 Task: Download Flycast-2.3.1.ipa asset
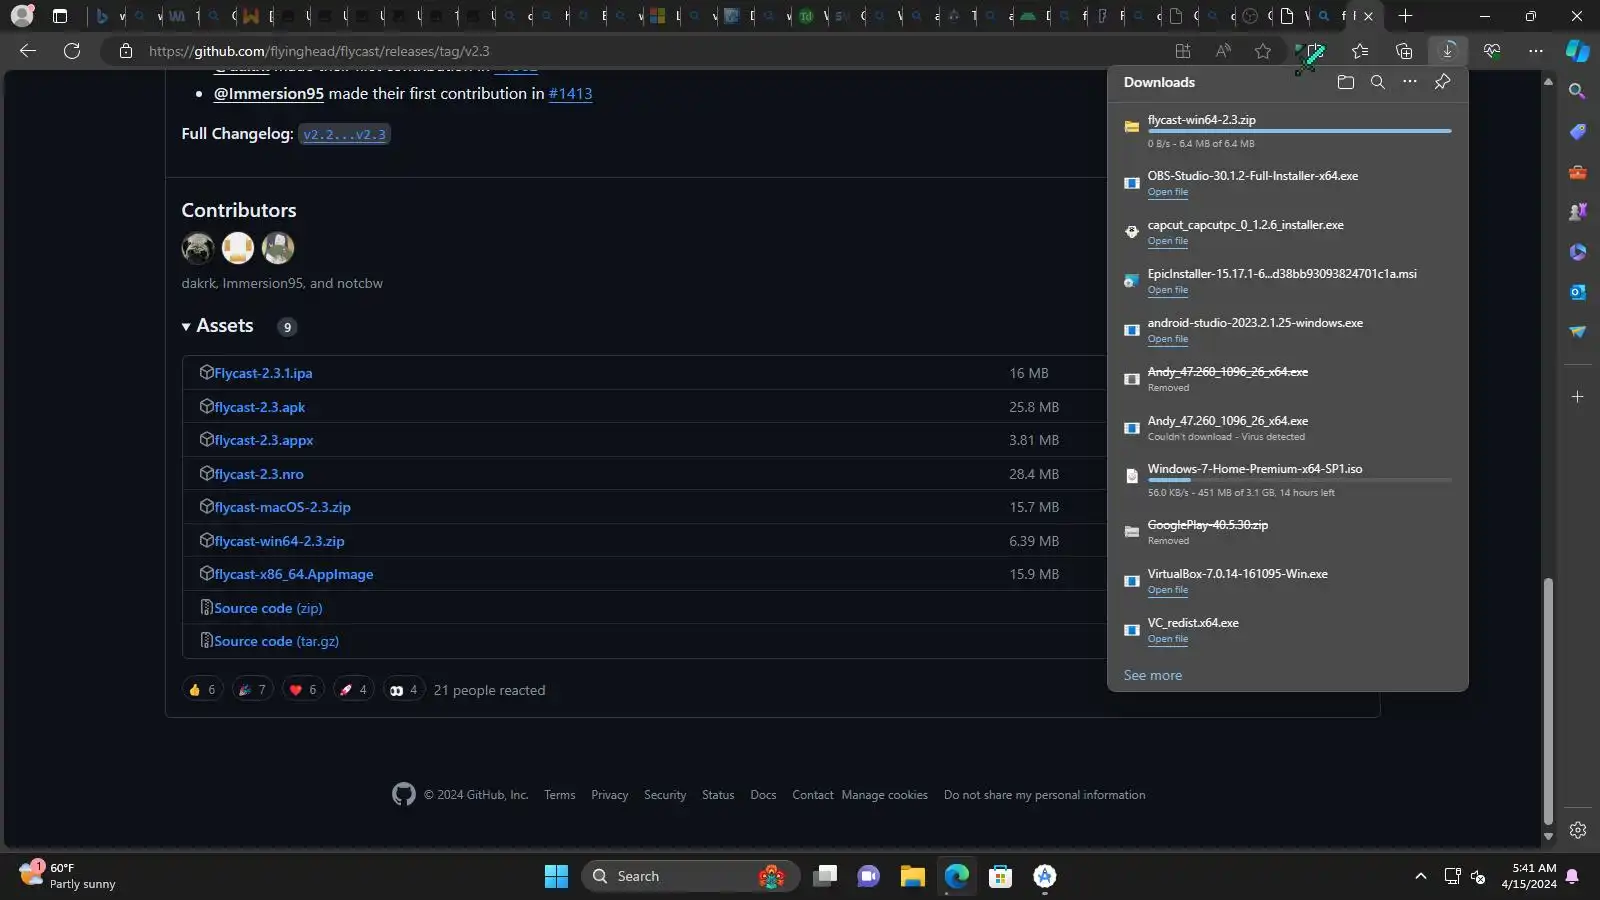[x=263, y=373]
